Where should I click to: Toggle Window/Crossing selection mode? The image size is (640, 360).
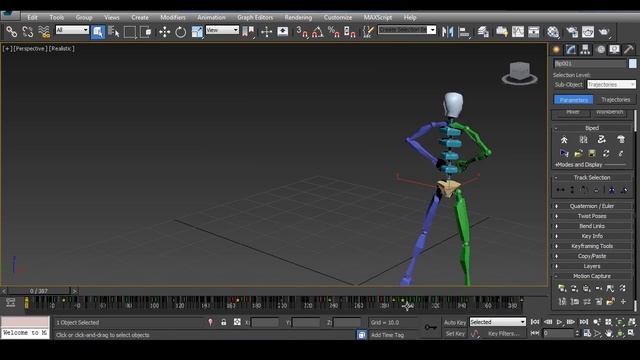(146, 31)
